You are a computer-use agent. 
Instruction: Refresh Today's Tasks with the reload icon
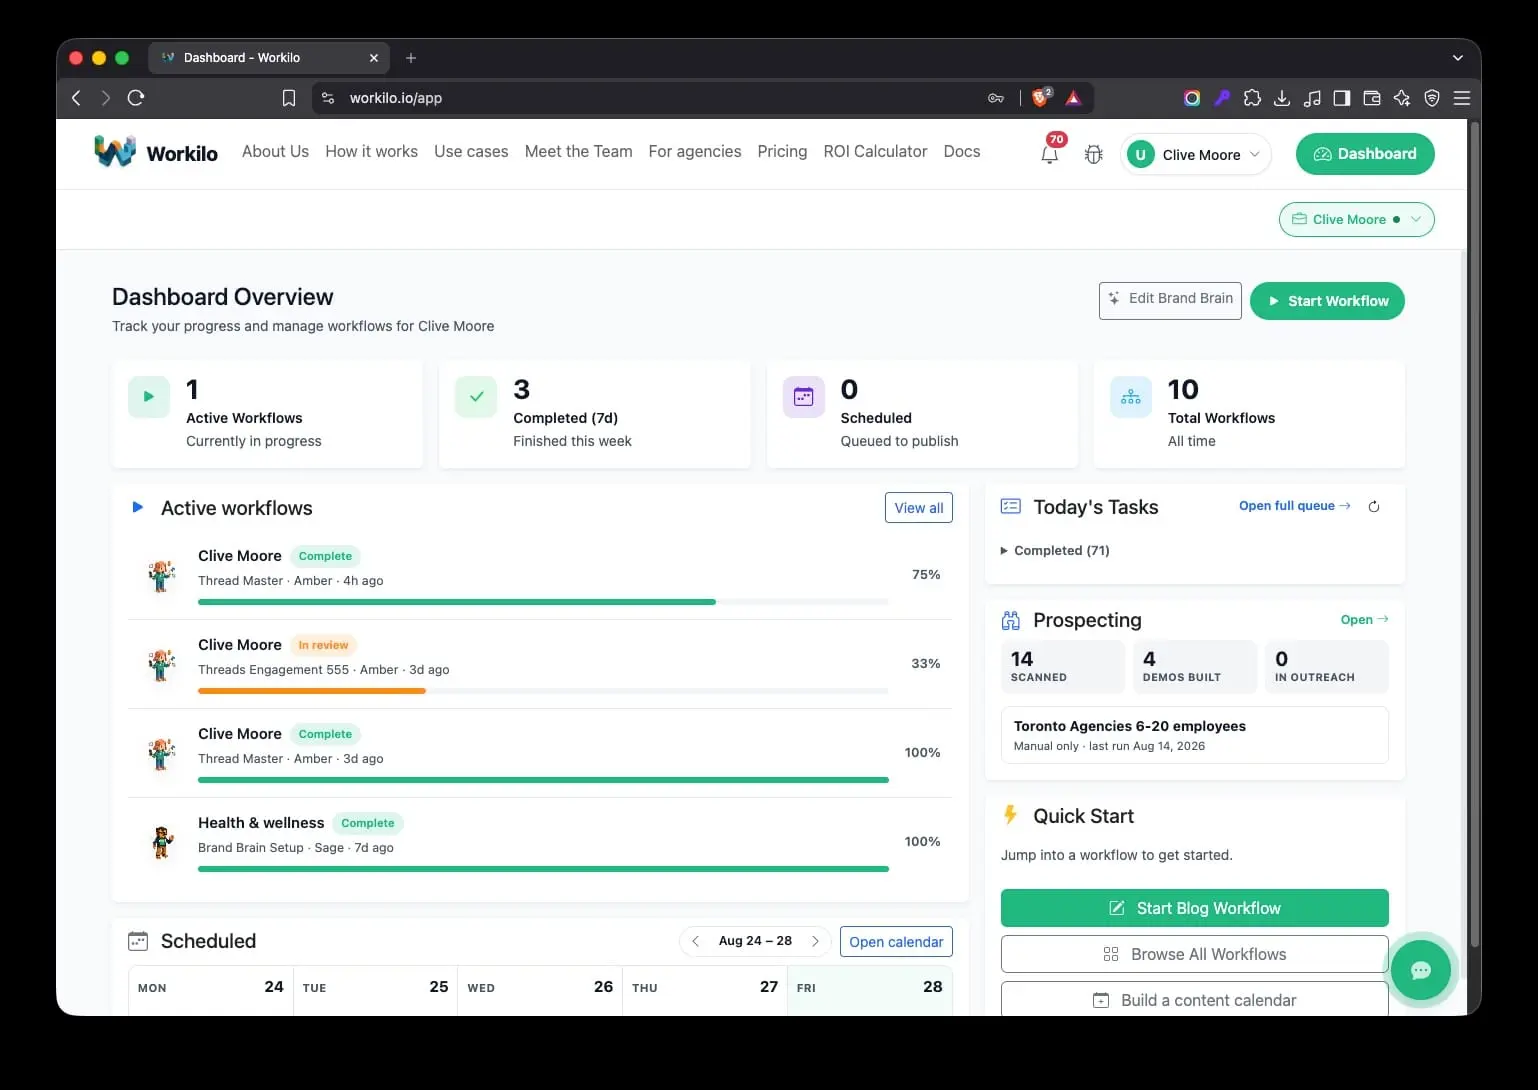(x=1374, y=507)
